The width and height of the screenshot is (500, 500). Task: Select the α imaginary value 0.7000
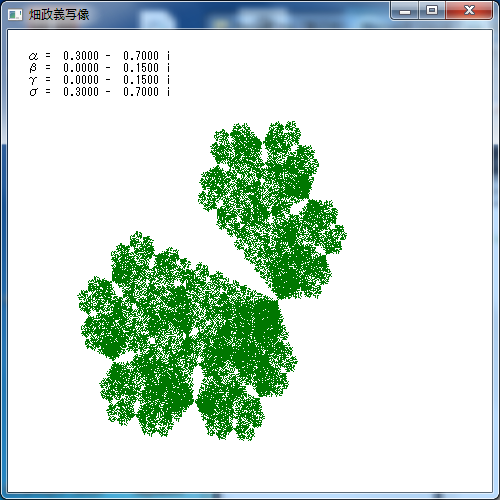141,56
